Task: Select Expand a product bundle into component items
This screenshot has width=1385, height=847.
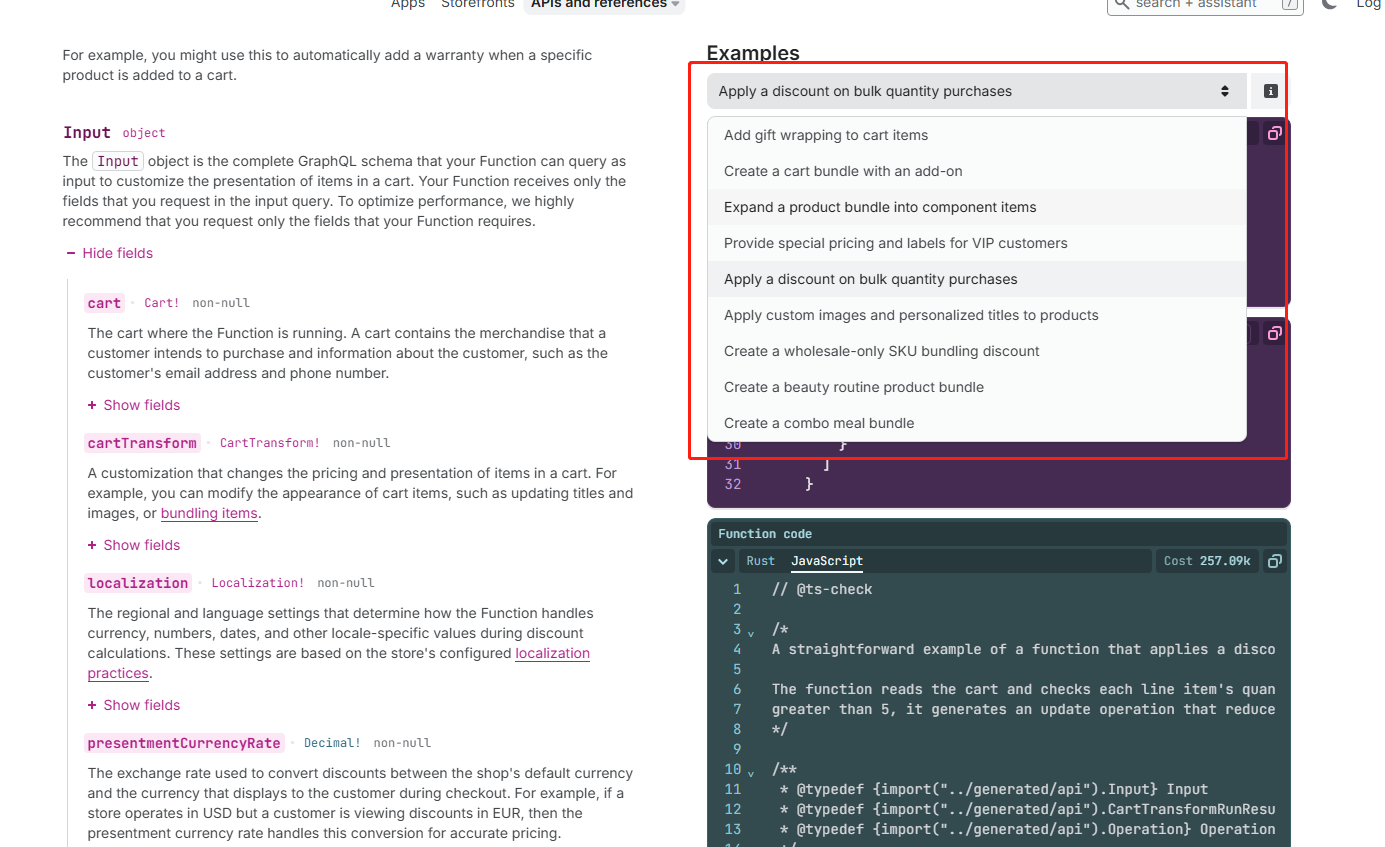Action: pos(976,207)
